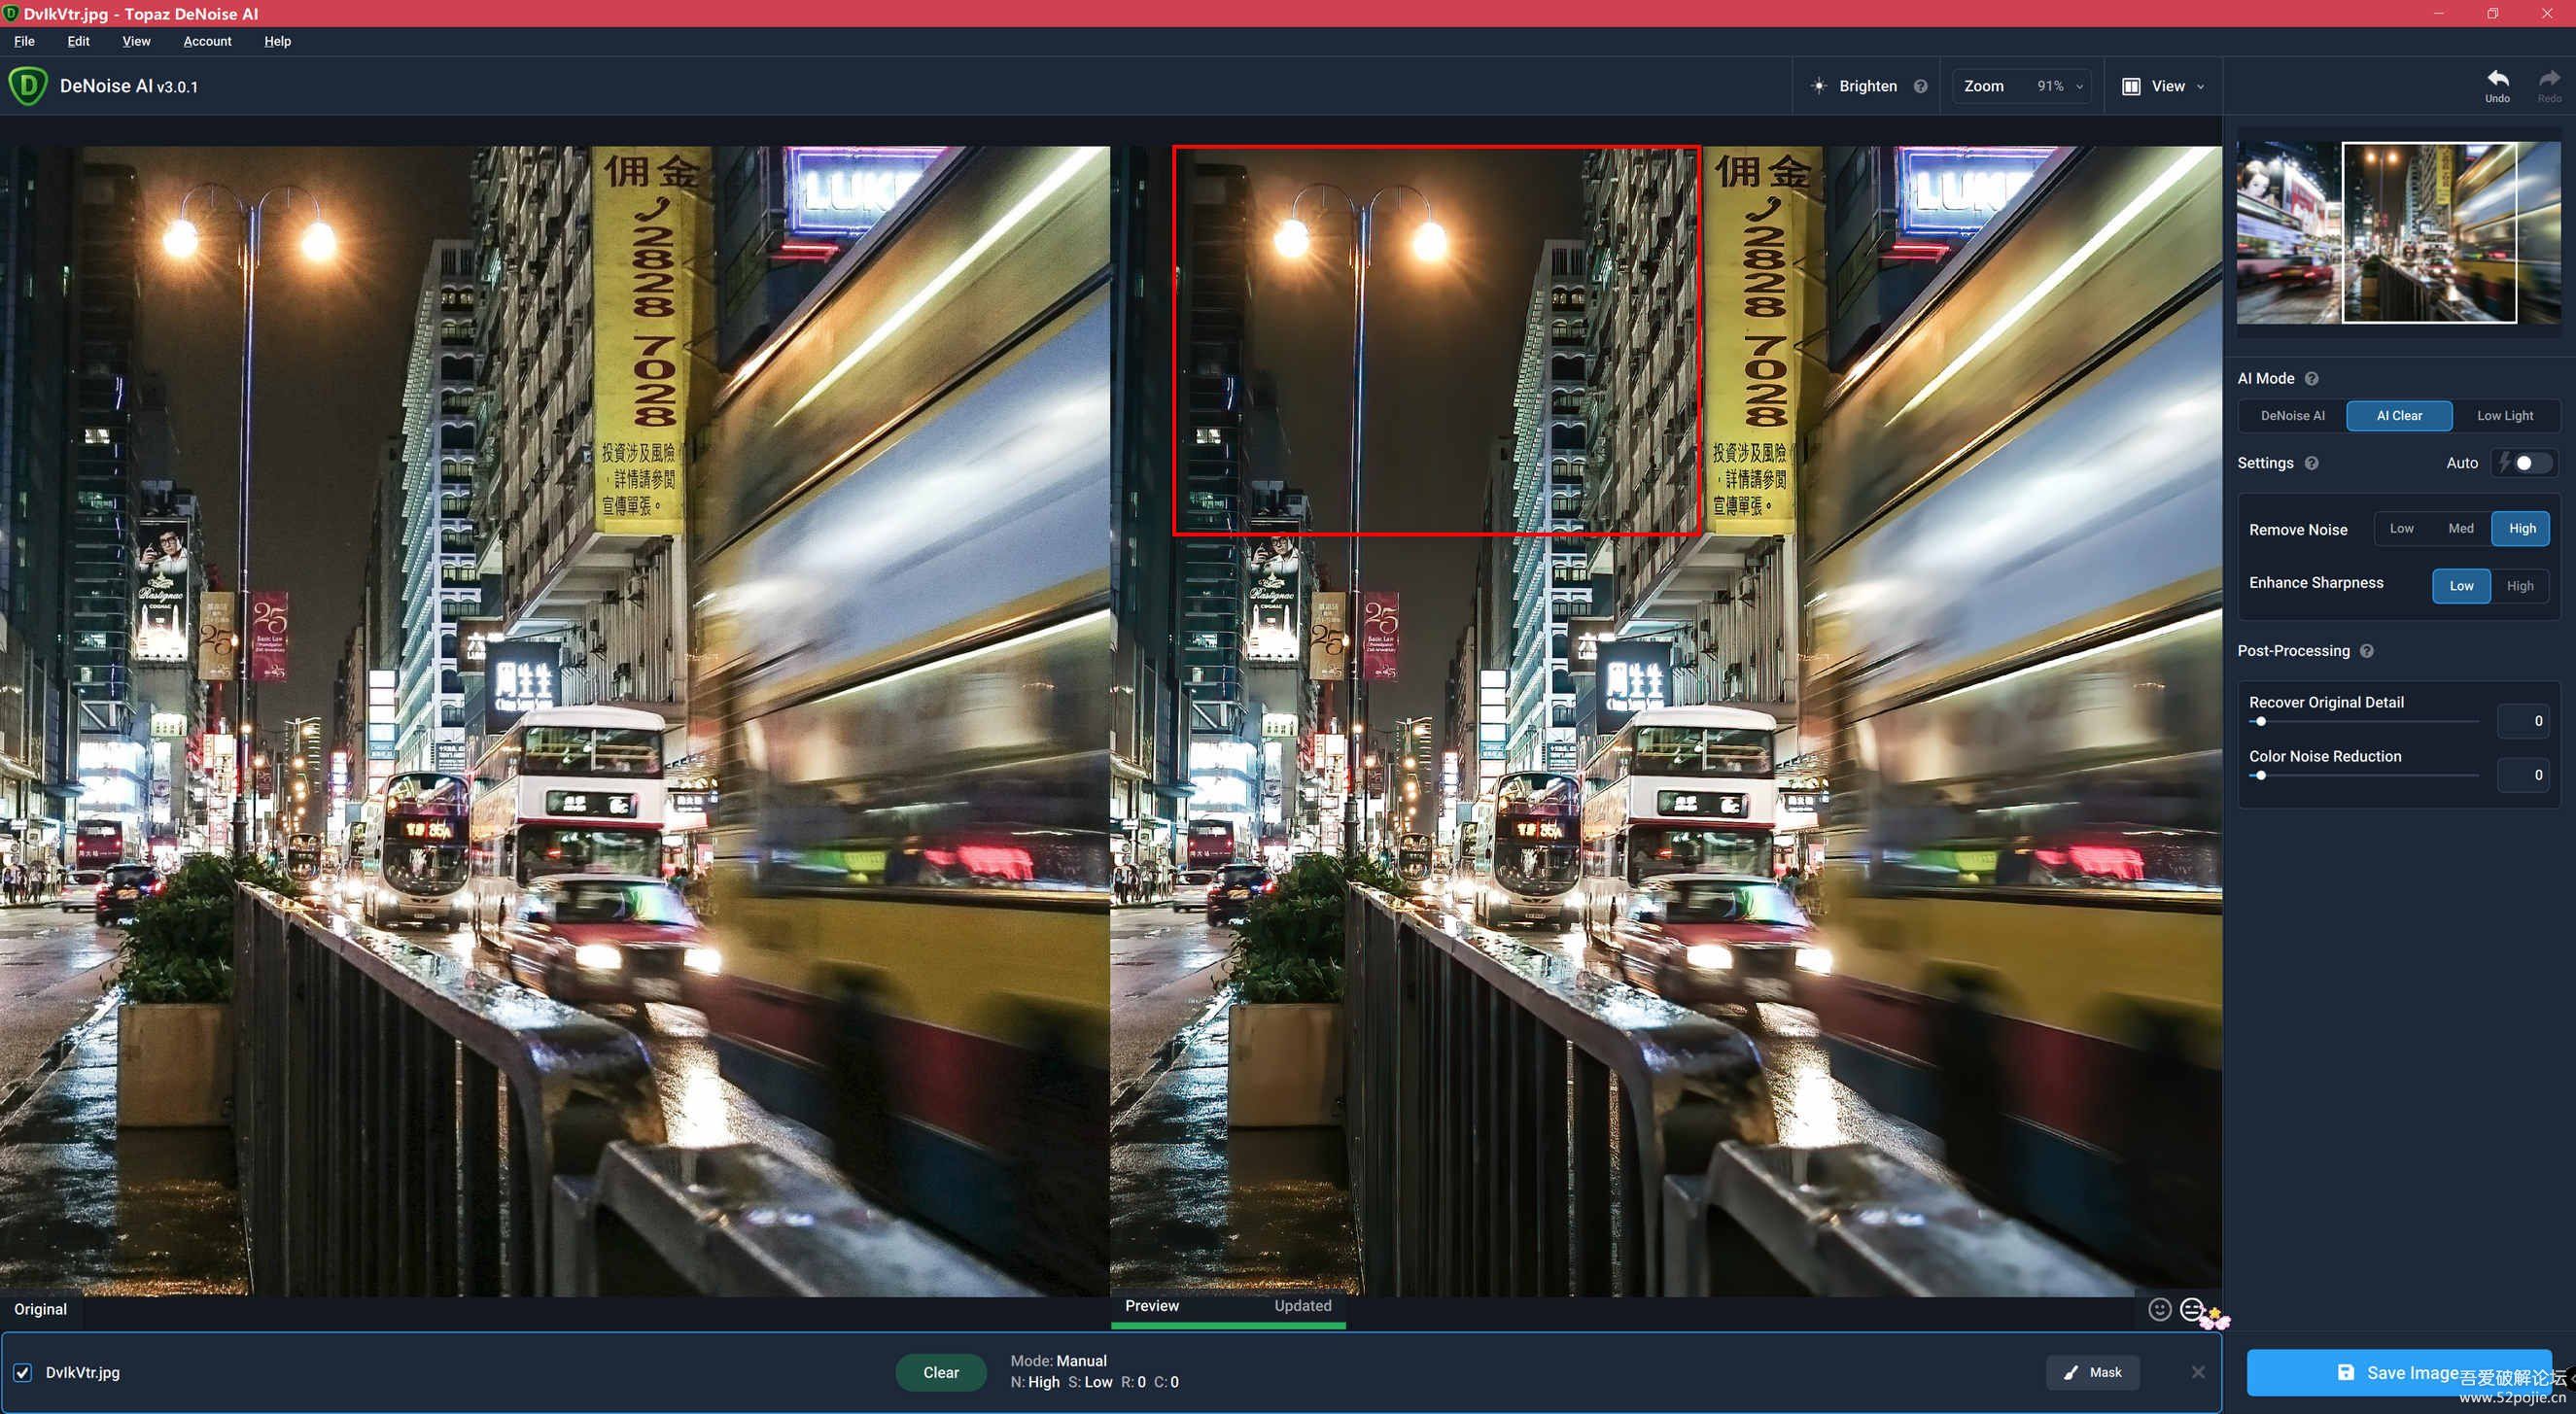The width and height of the screenshot is (2576, 1414).
Task: Click the Settings help question mark
Action: (2311, 463)
